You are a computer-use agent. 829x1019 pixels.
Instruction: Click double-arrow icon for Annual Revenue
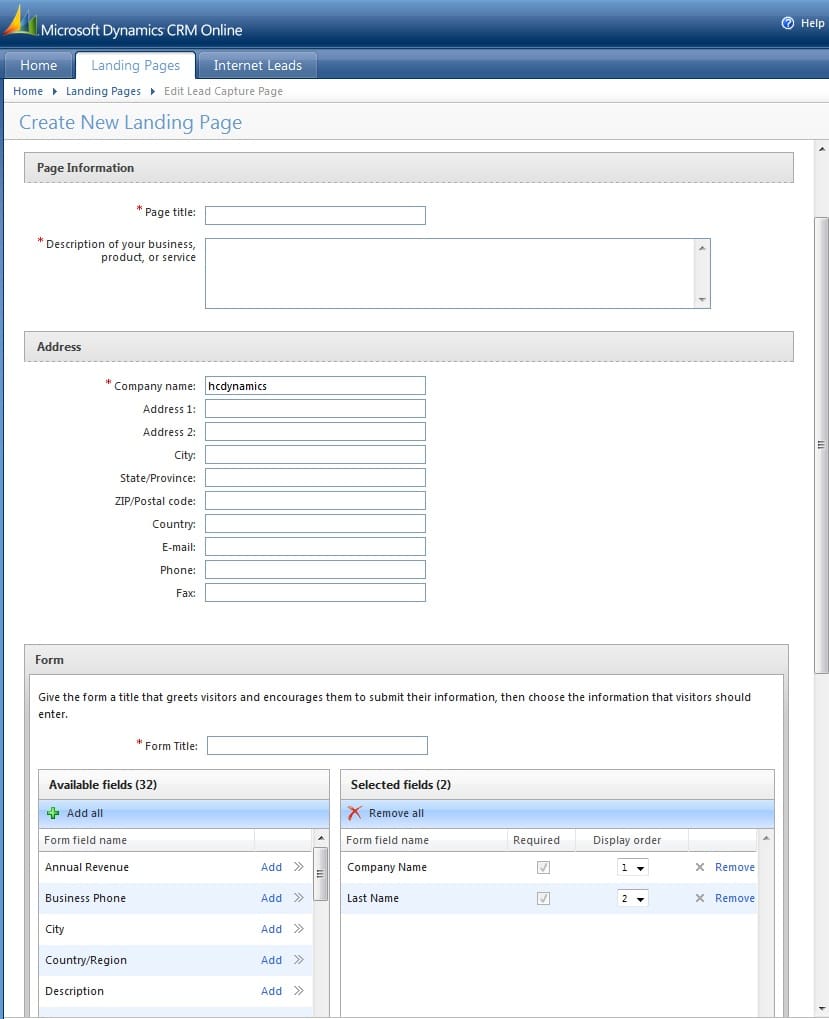[299, 866]
